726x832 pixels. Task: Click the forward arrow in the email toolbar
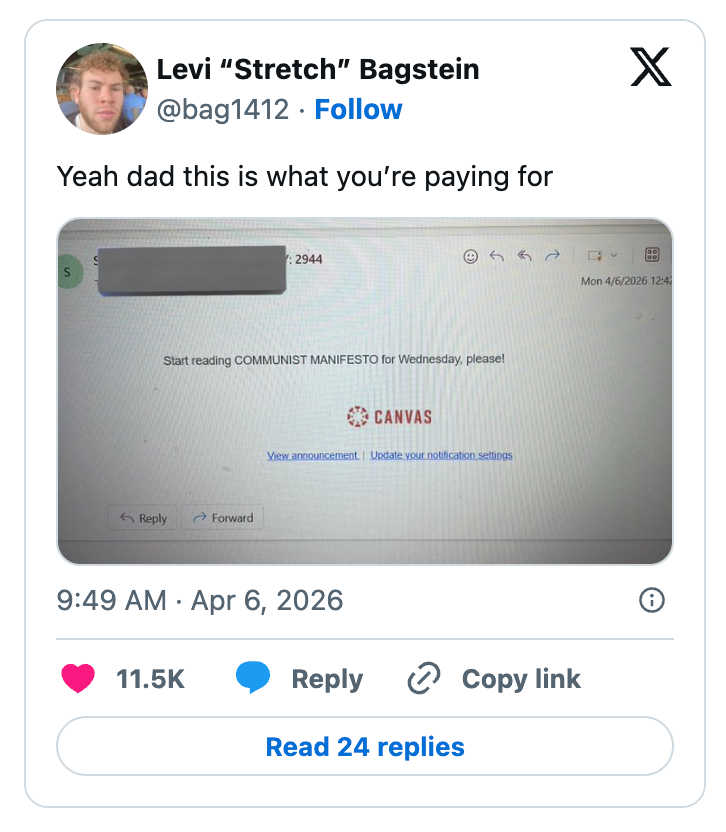coord(551,257)
